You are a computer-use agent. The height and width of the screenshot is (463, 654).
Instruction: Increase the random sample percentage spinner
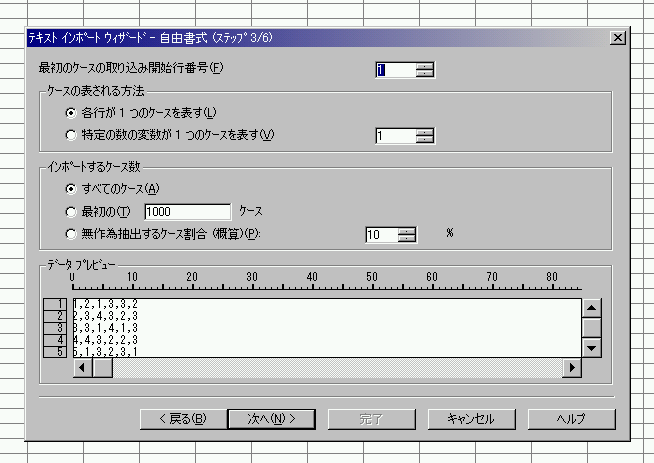point(406,230)
